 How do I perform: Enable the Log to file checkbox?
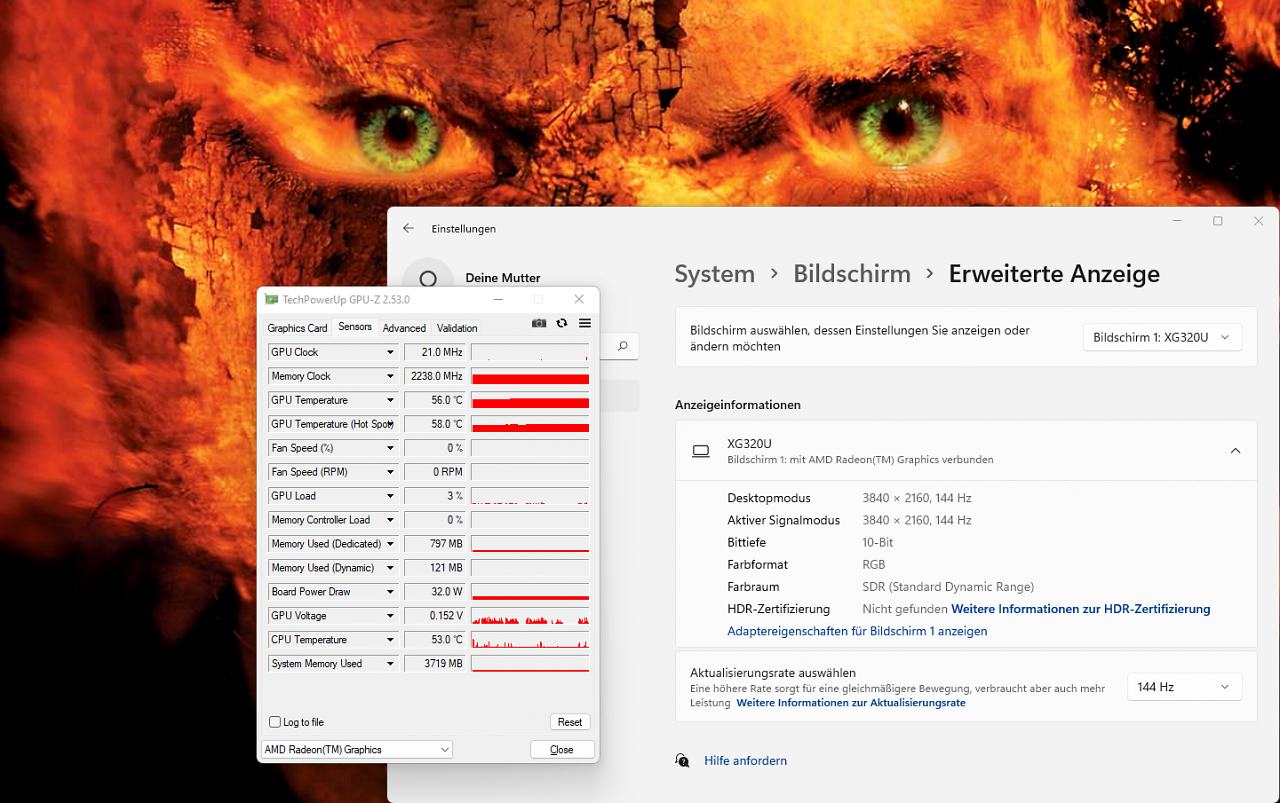(x=275, y=722)
